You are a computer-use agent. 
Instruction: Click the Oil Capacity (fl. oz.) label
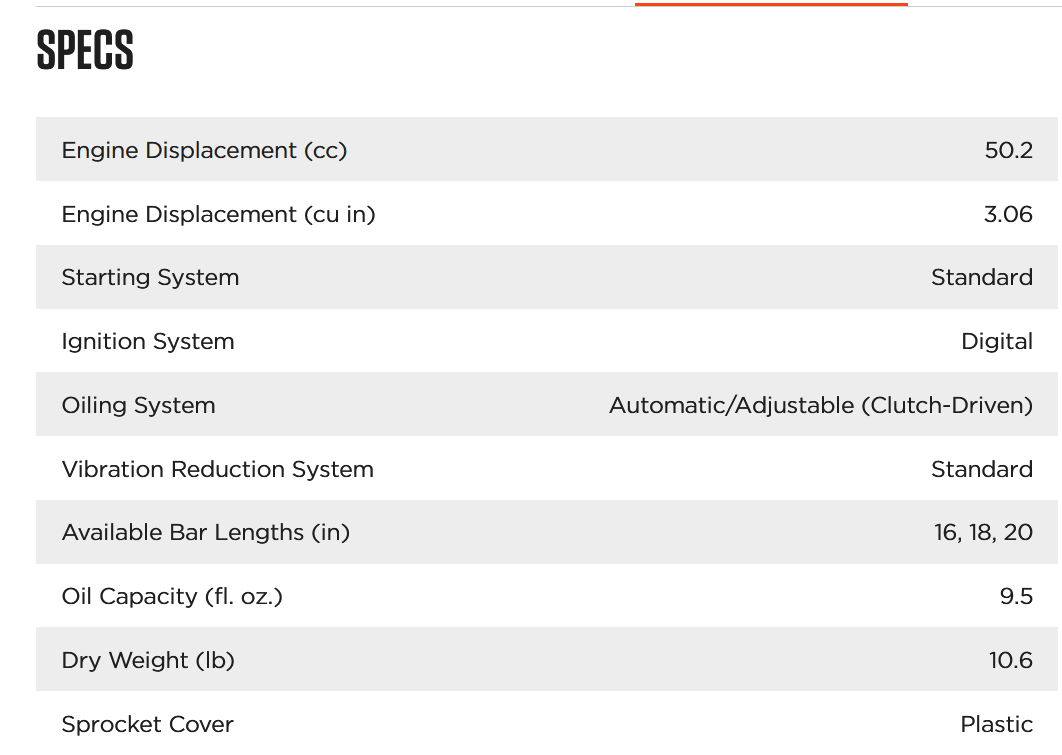[x=172, y=596]
